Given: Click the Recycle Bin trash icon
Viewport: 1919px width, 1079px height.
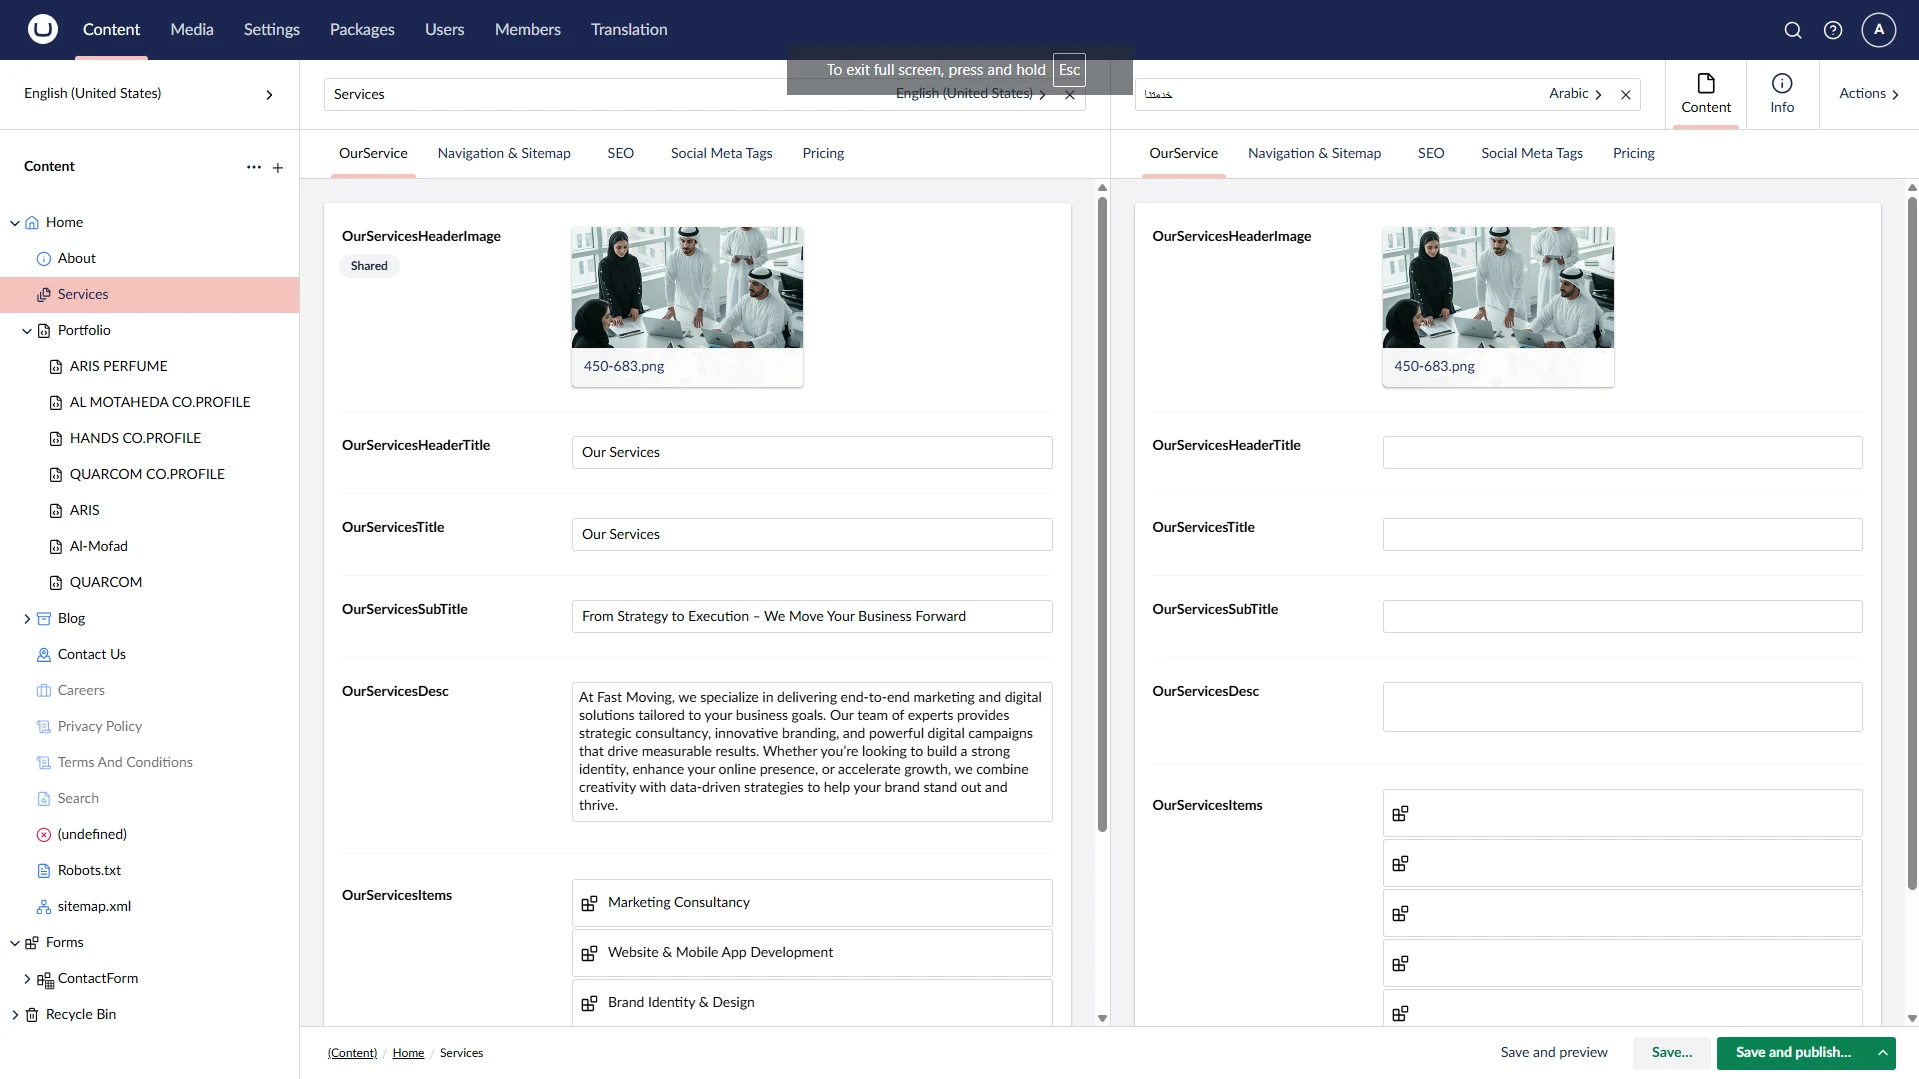Looking at the screenshot, I should point(32,1015).
